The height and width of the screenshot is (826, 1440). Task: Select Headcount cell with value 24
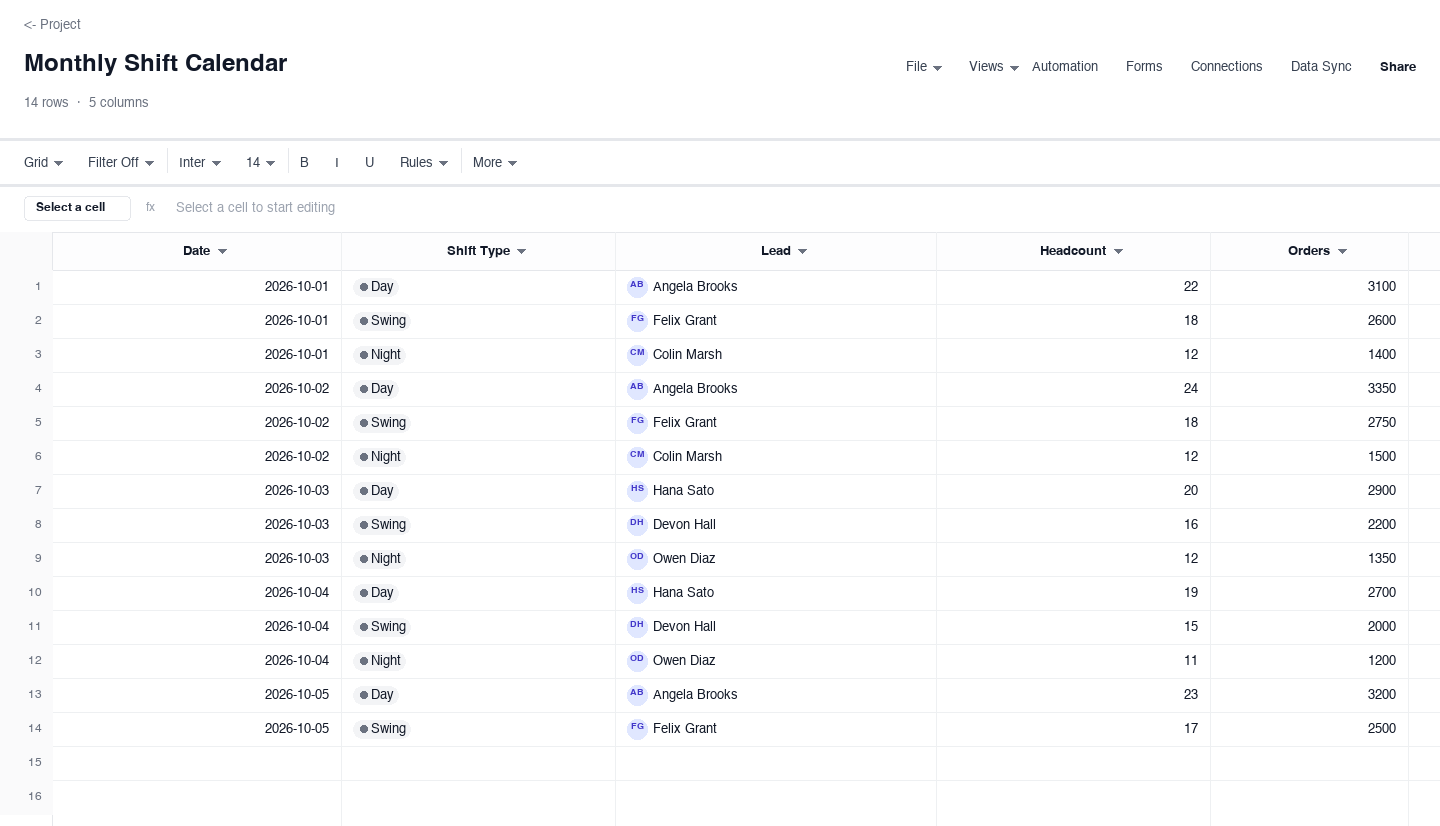tap(1073, 389)
